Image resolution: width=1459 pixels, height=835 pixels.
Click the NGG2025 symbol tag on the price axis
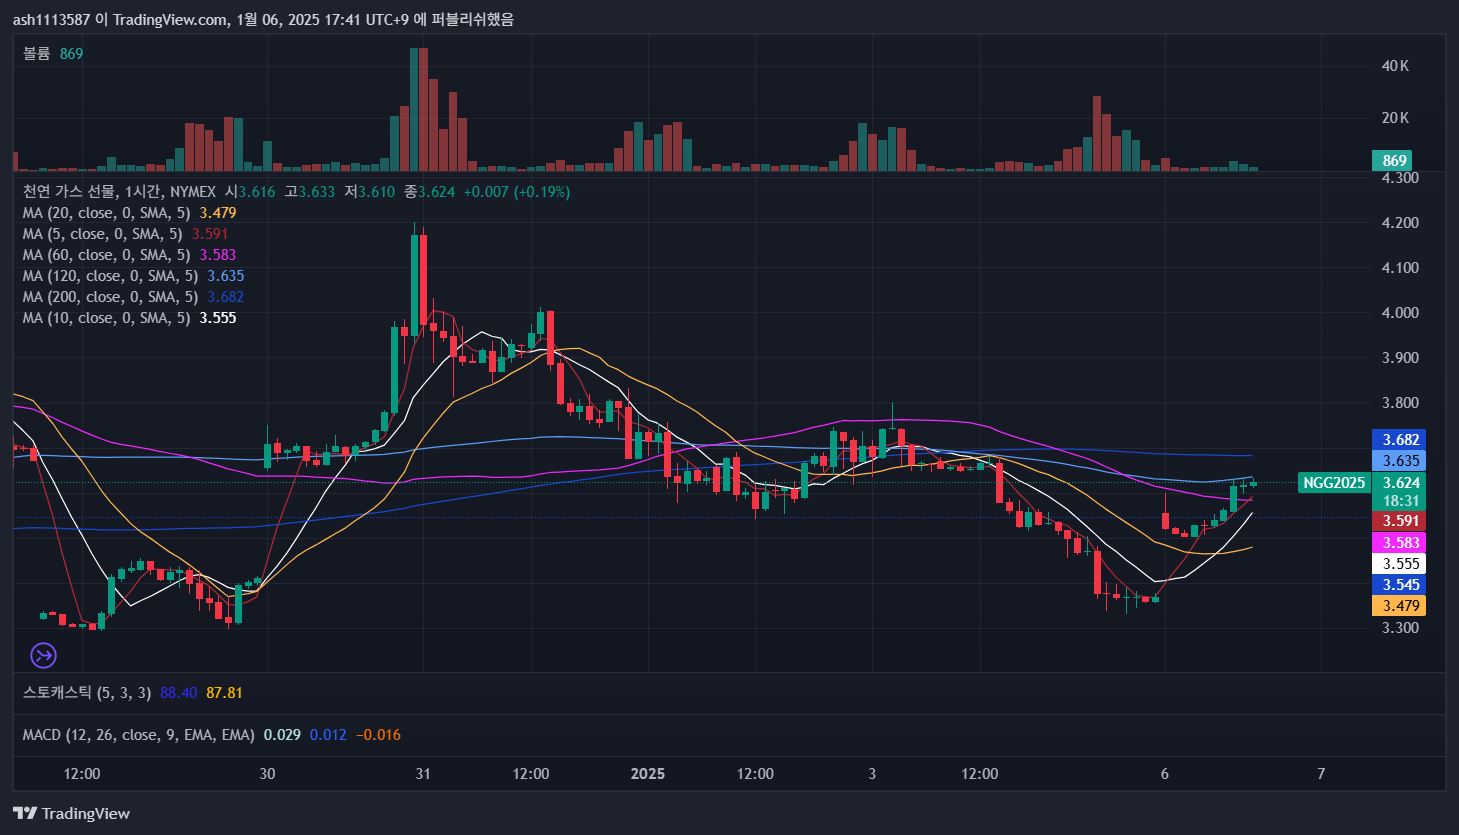1333,483
